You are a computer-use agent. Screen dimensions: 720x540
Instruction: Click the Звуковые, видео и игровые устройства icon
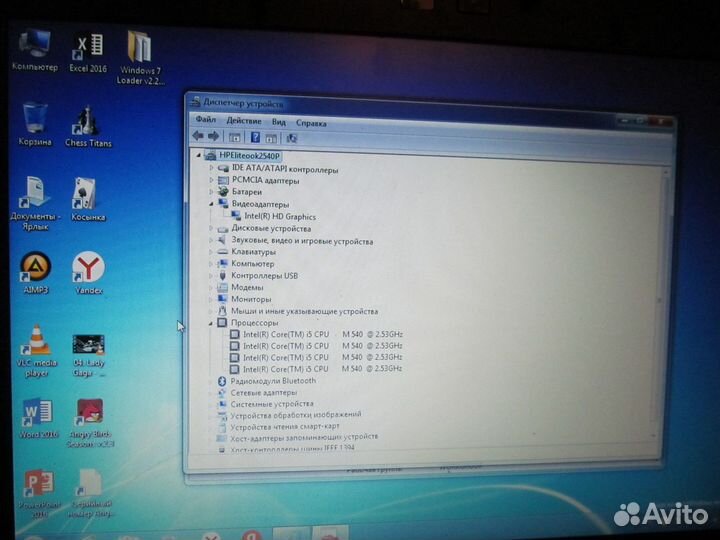(x=222, y=240)
